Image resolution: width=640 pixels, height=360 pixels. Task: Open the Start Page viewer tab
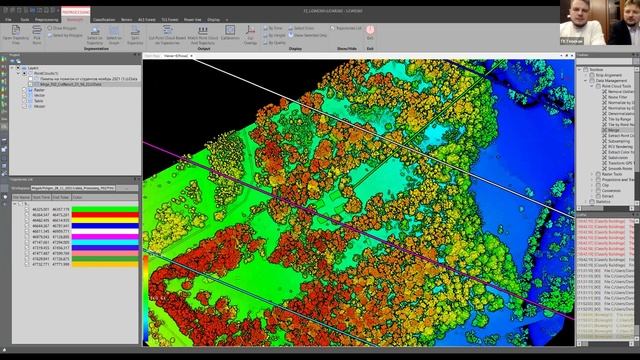[152, 56]
